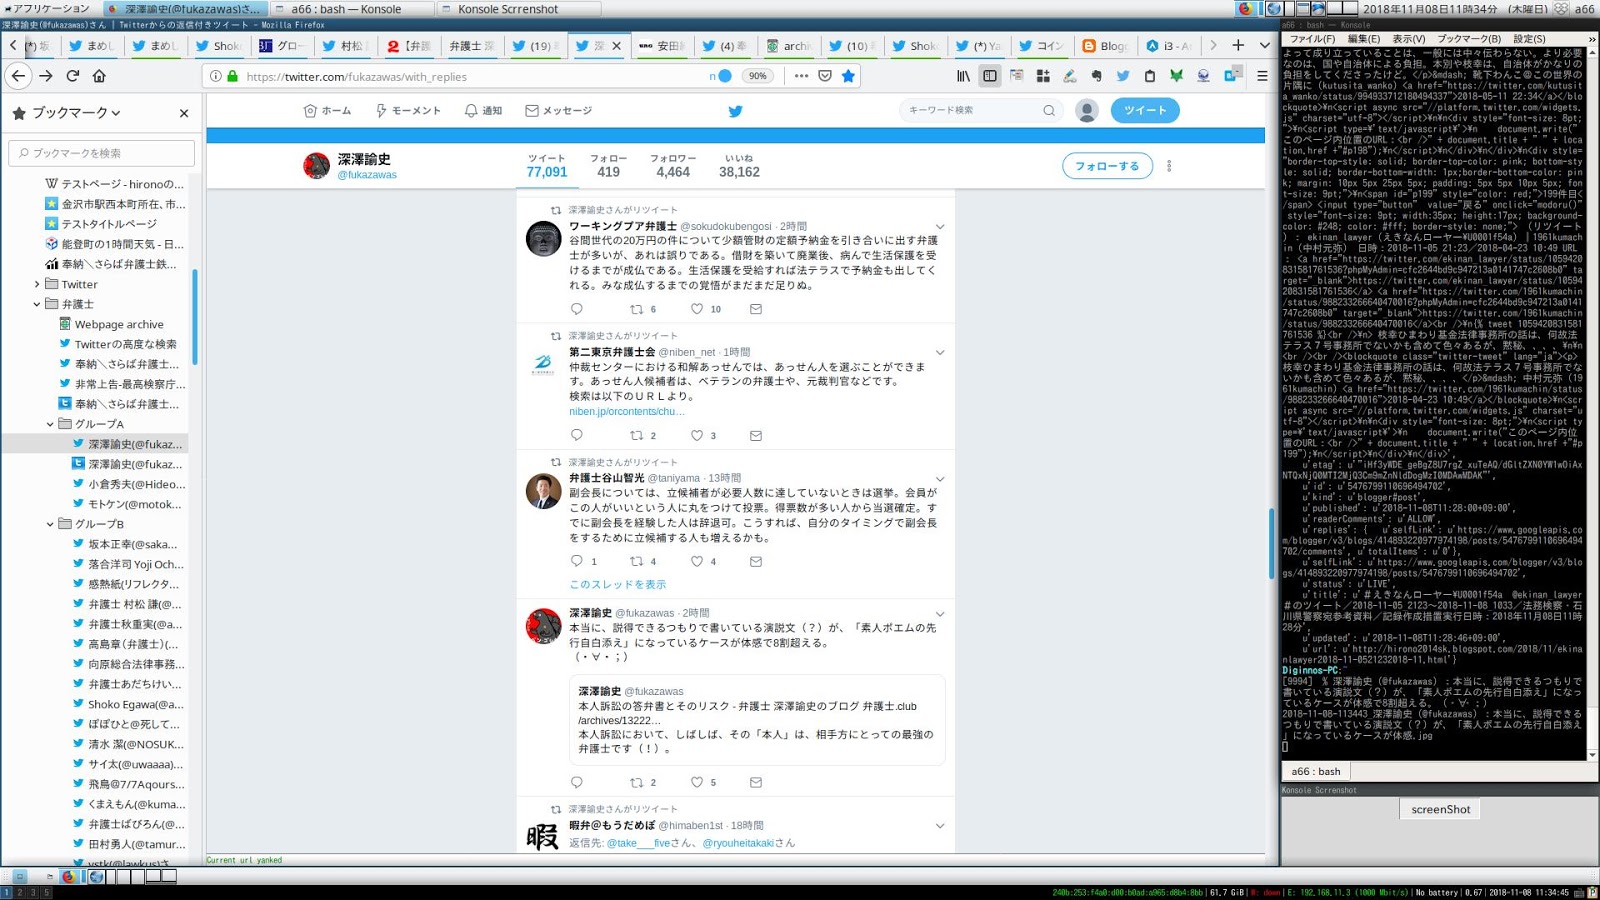Like the ワーキングプア弁護士 tweet
The width and height of the screenshot is (1600, 900).
point(697,309)
